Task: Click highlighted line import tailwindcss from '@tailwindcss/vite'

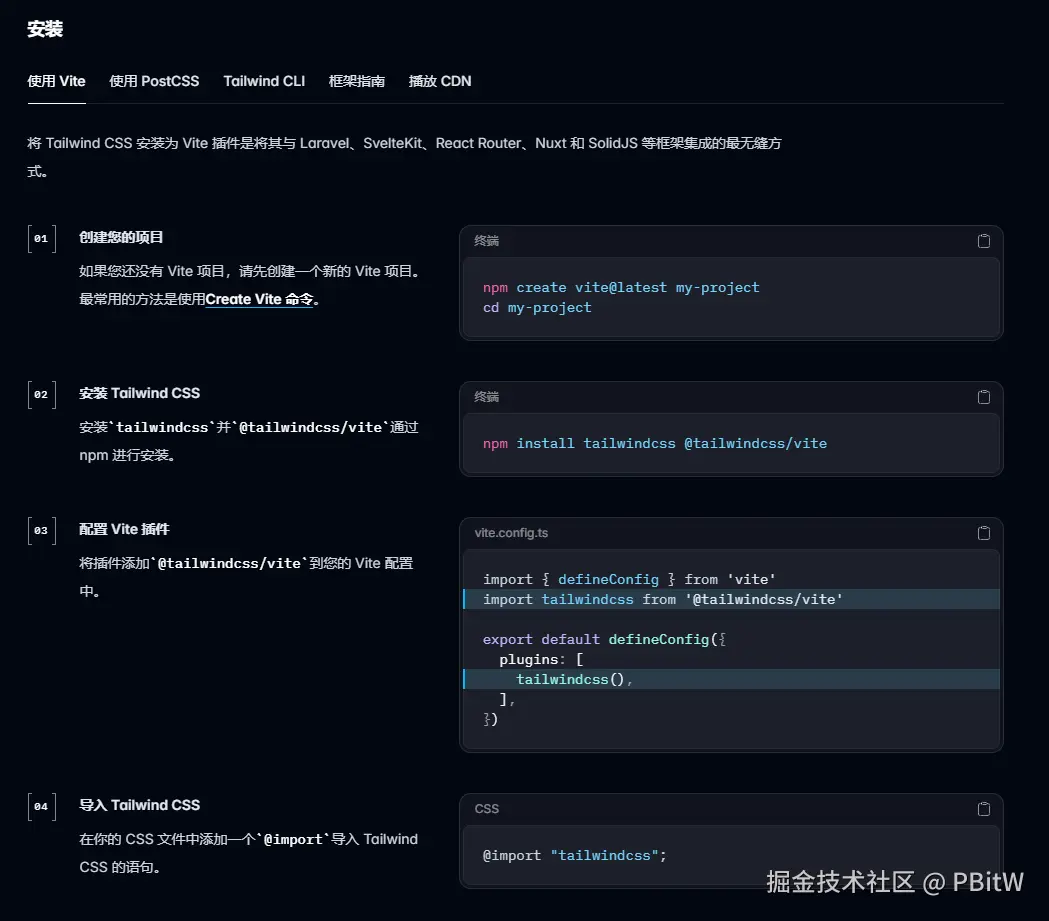Action: (x=731, y=599)
